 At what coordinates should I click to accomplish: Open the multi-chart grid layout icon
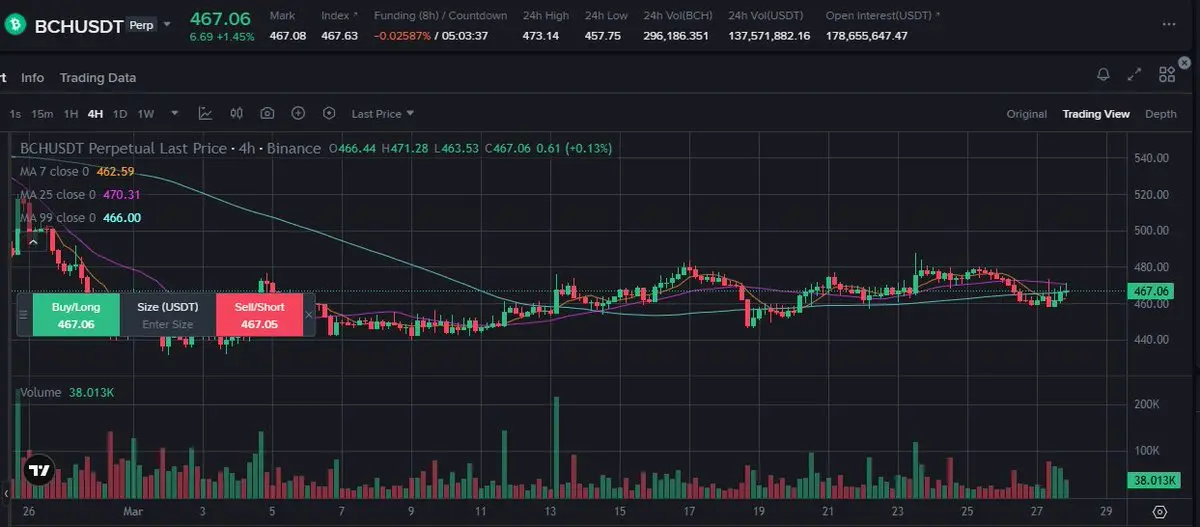1166,74
